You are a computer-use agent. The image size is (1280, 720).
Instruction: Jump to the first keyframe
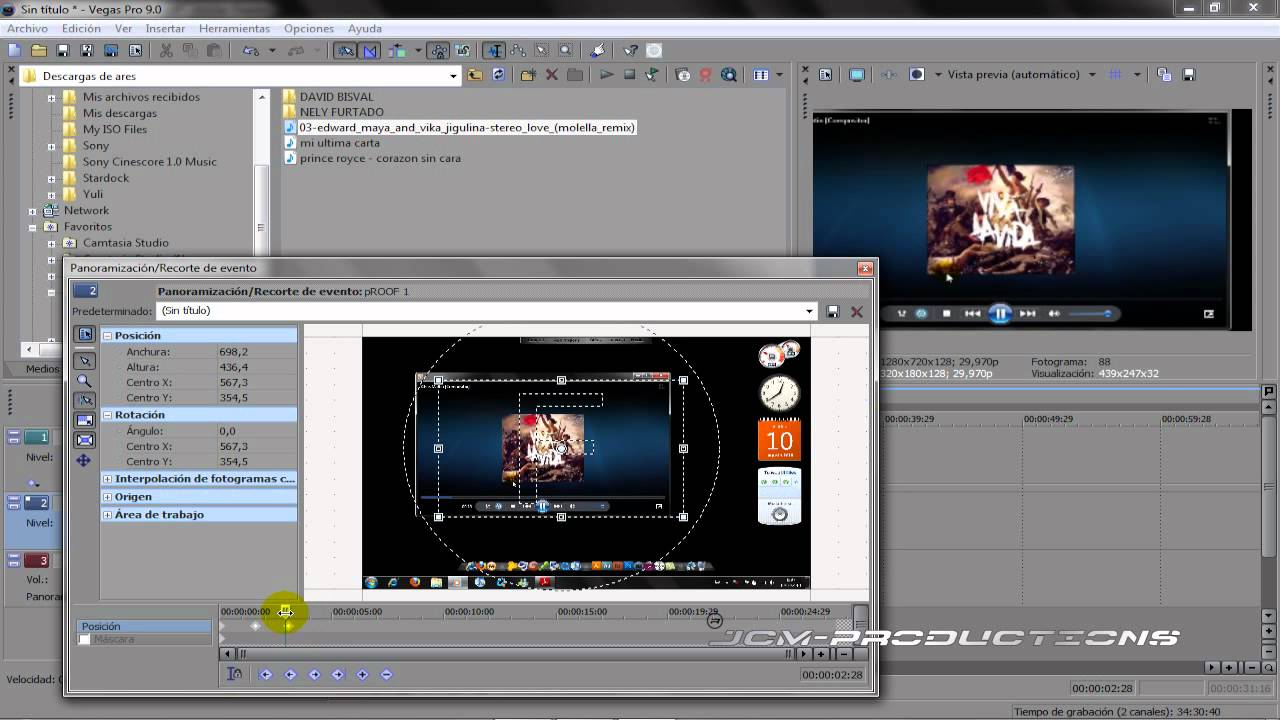point(266,675)
